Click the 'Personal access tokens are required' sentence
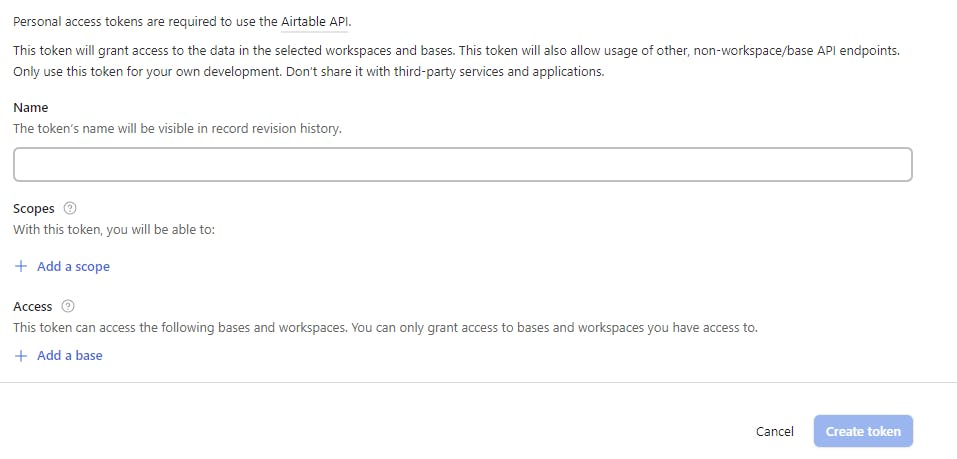The image size is (957, 459). pyautogui.click(x=182, y=22)
